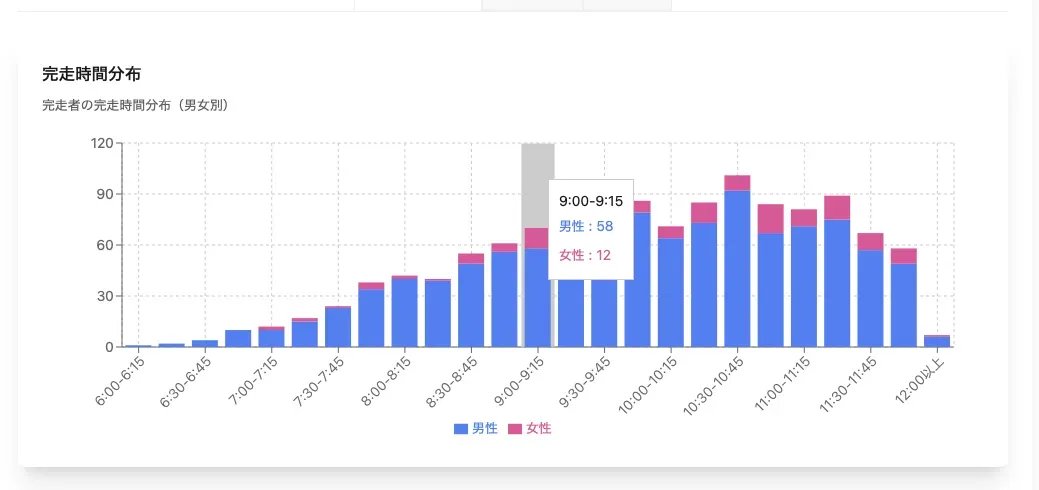This screenshot has height=490, width=1039.
Task: Click the pink segment of the 10:30-10:45 bar
Action: tap(738, 183)
